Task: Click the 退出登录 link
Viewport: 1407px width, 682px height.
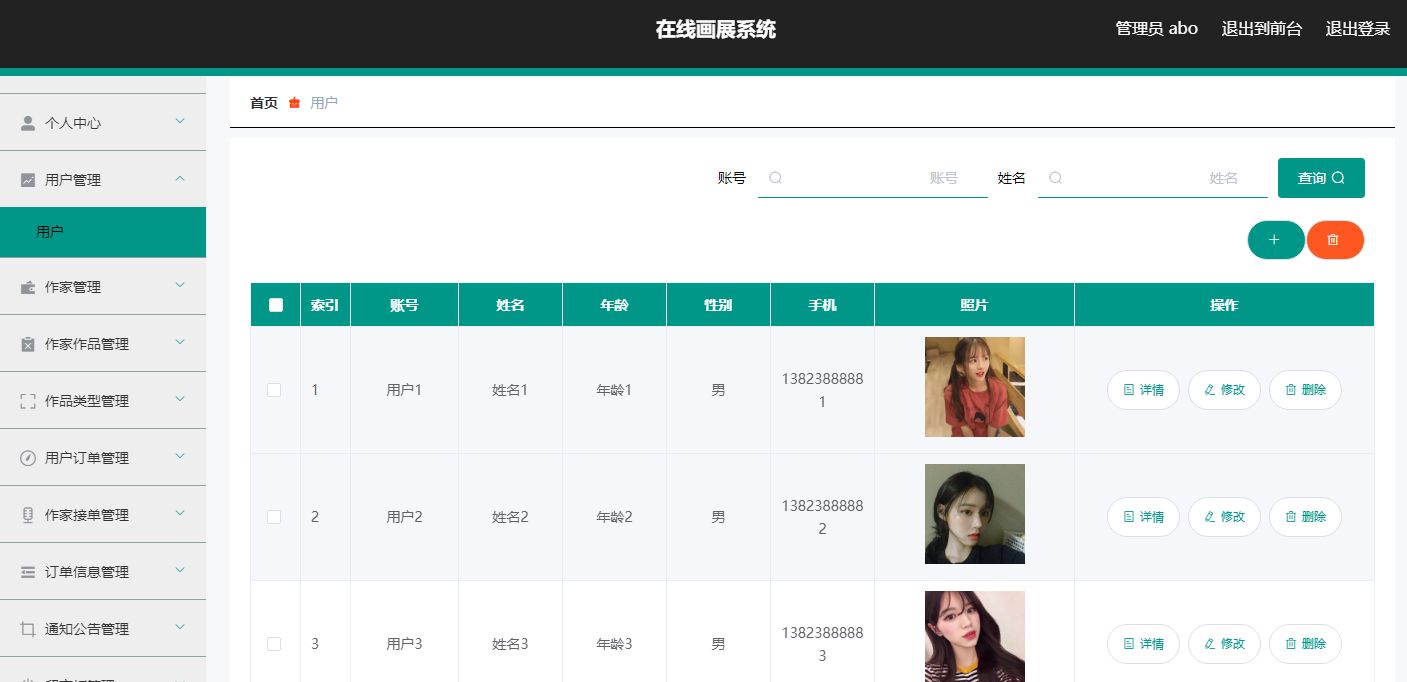Action: click(1358, 29)
